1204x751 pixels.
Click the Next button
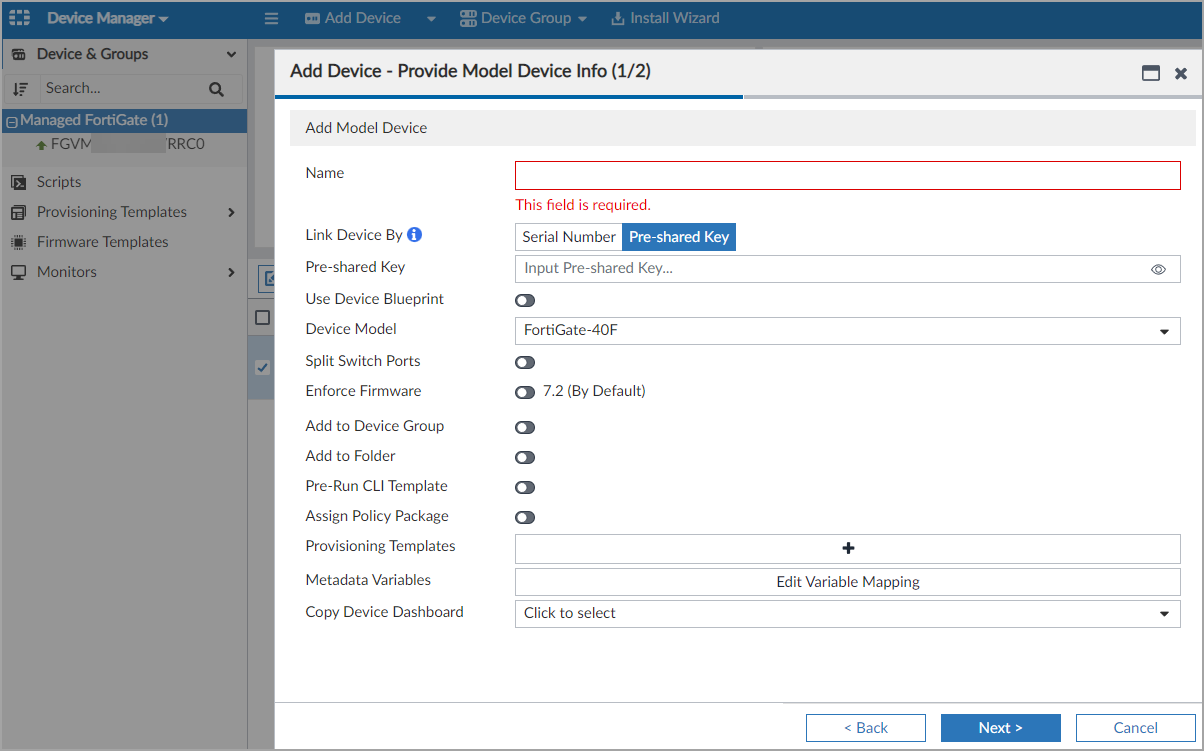point(1000,728)
